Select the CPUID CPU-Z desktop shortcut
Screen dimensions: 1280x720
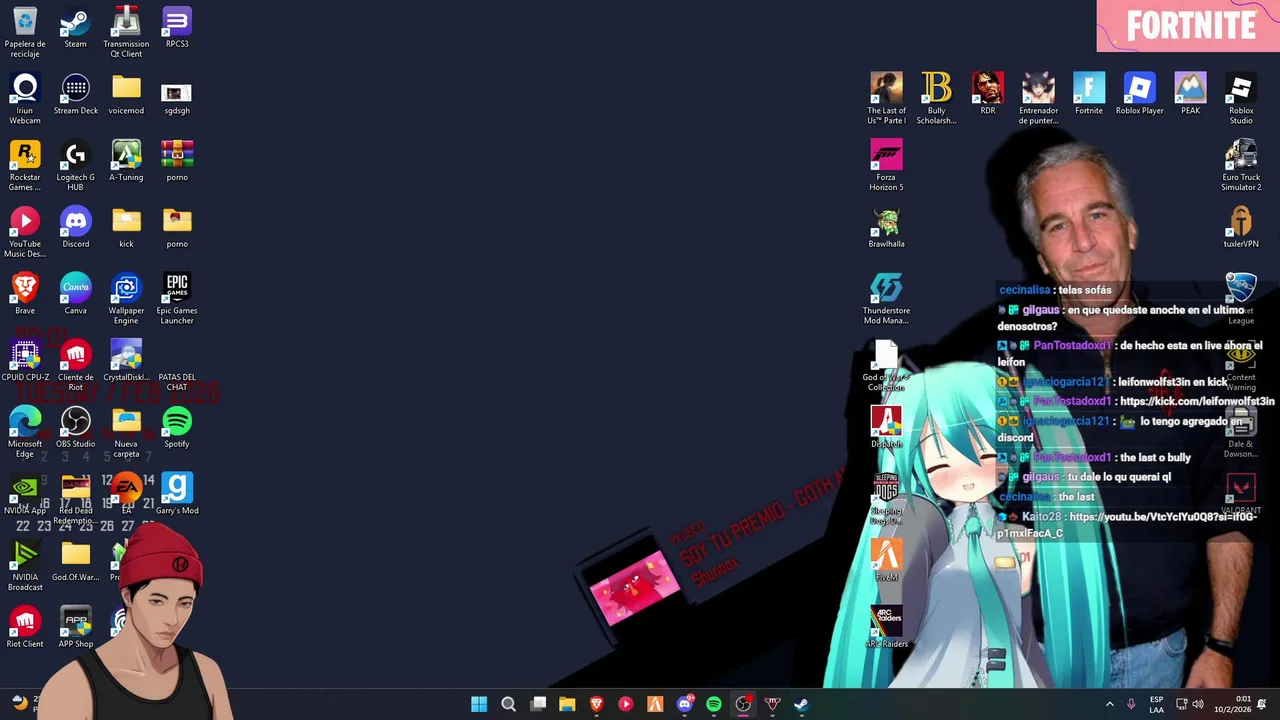click(25, 362)
